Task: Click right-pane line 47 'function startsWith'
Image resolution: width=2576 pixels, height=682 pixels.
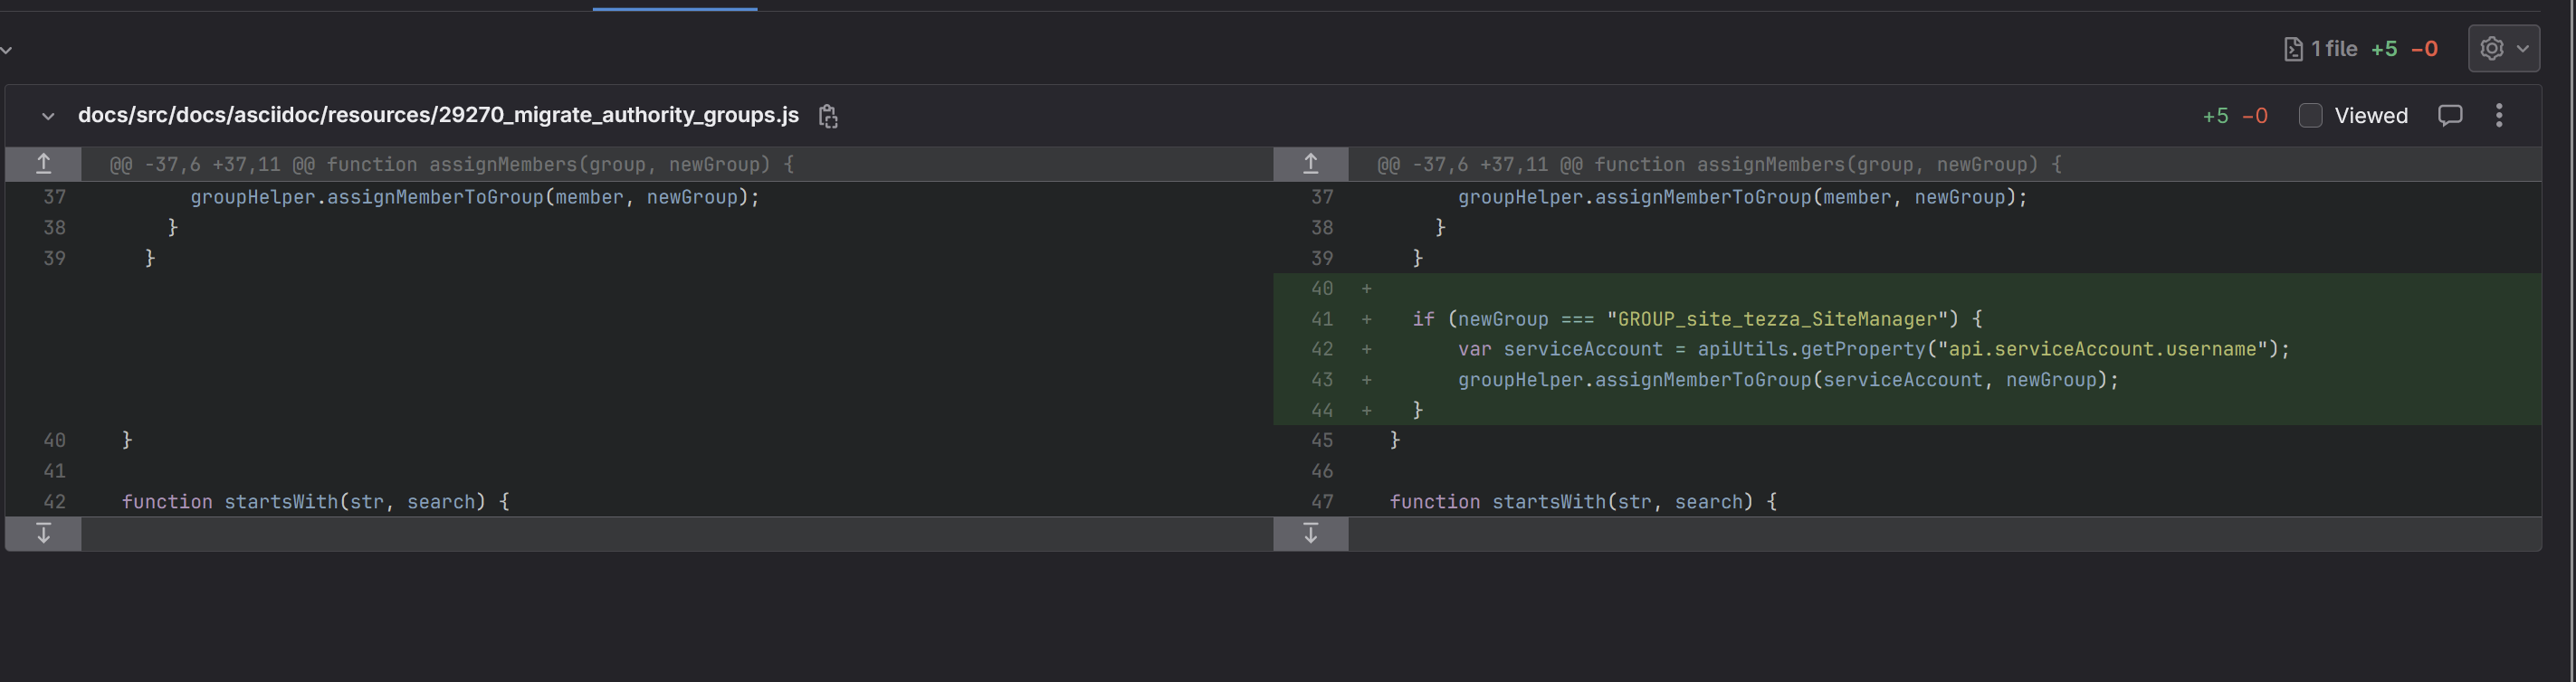Action: 1583,501
